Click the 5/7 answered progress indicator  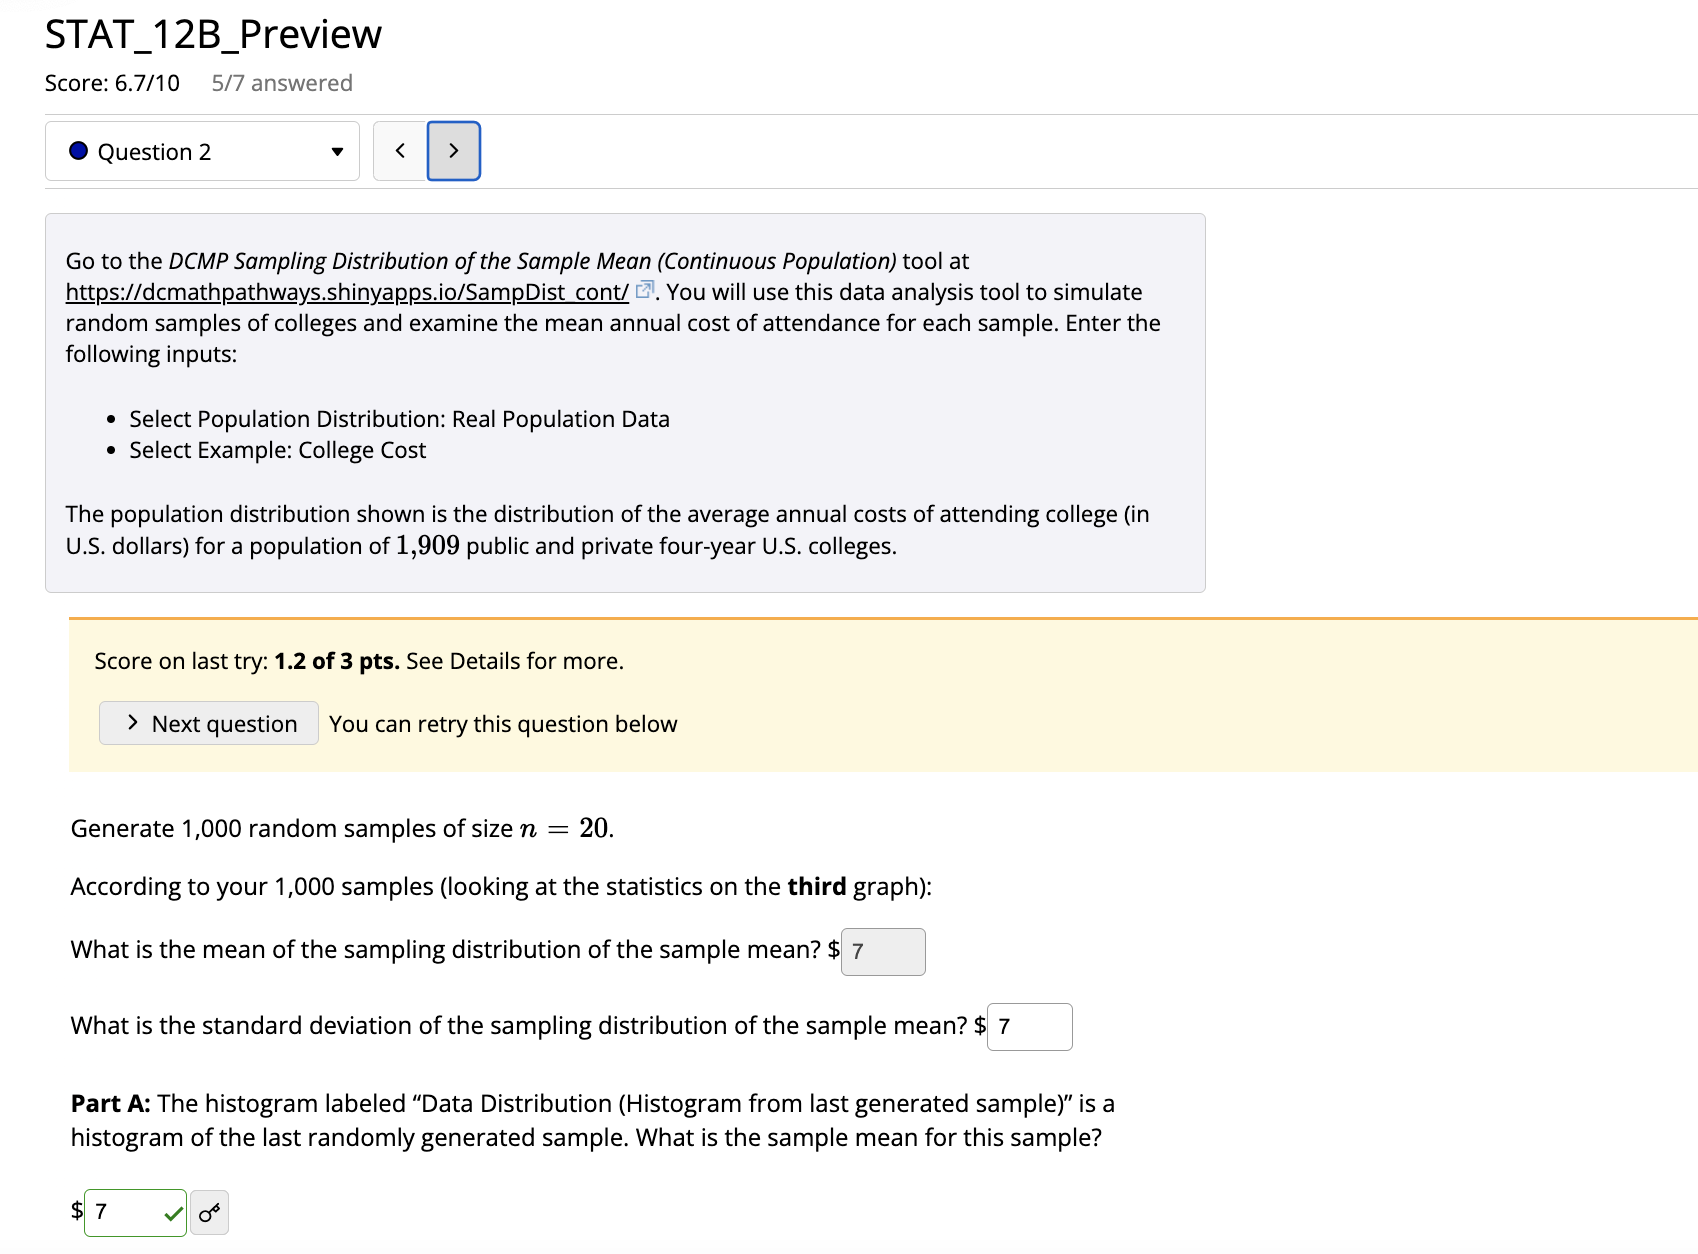(281, 83)
